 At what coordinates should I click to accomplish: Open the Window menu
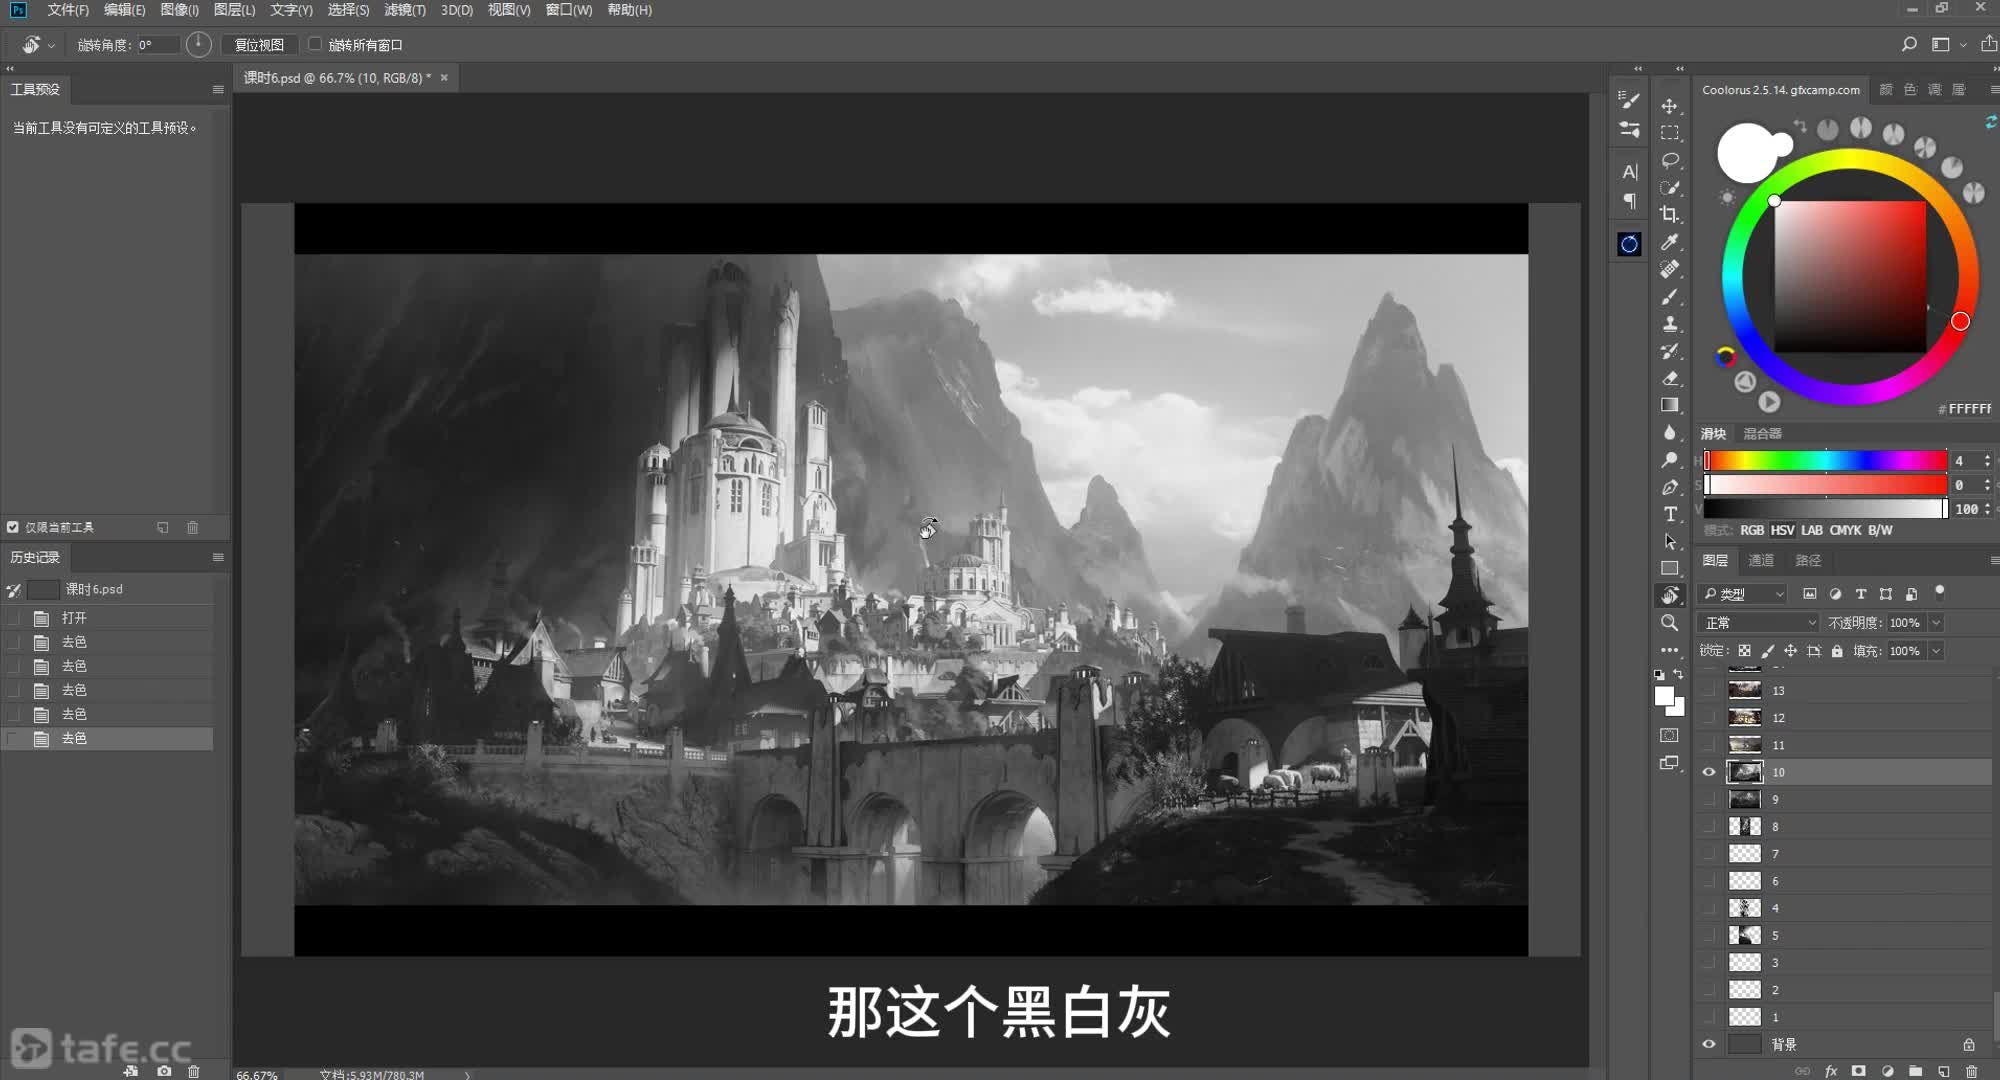pyautogui.click(x=569, y=10)
